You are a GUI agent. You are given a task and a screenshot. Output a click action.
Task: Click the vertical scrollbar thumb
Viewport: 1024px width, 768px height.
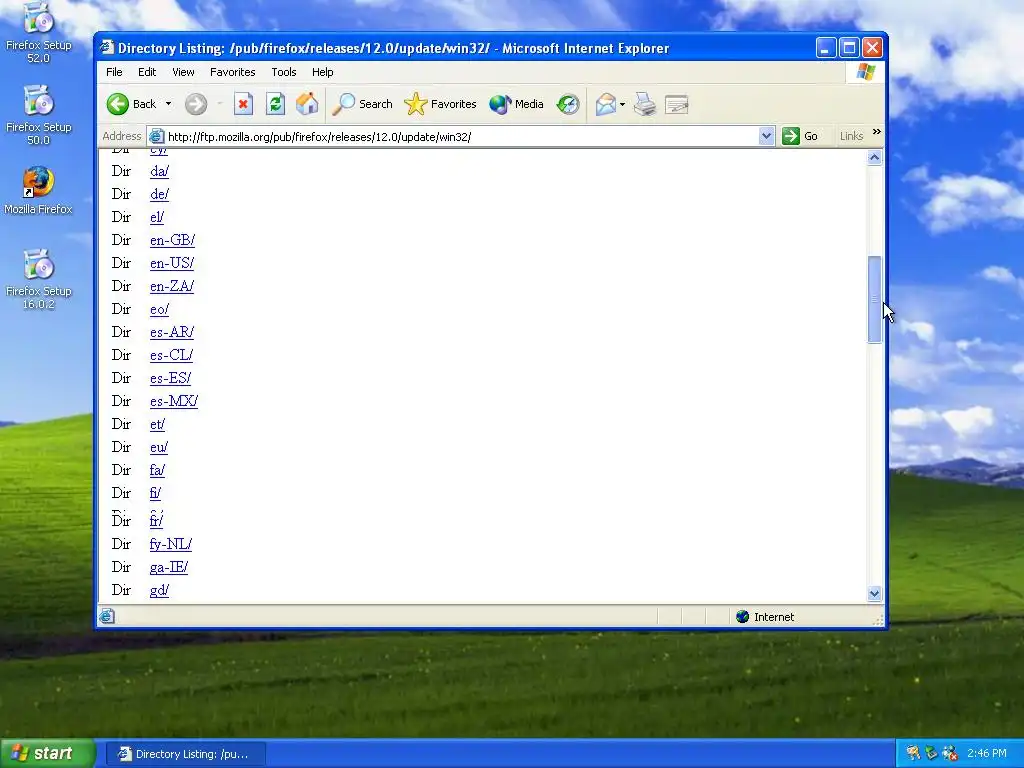874,299
